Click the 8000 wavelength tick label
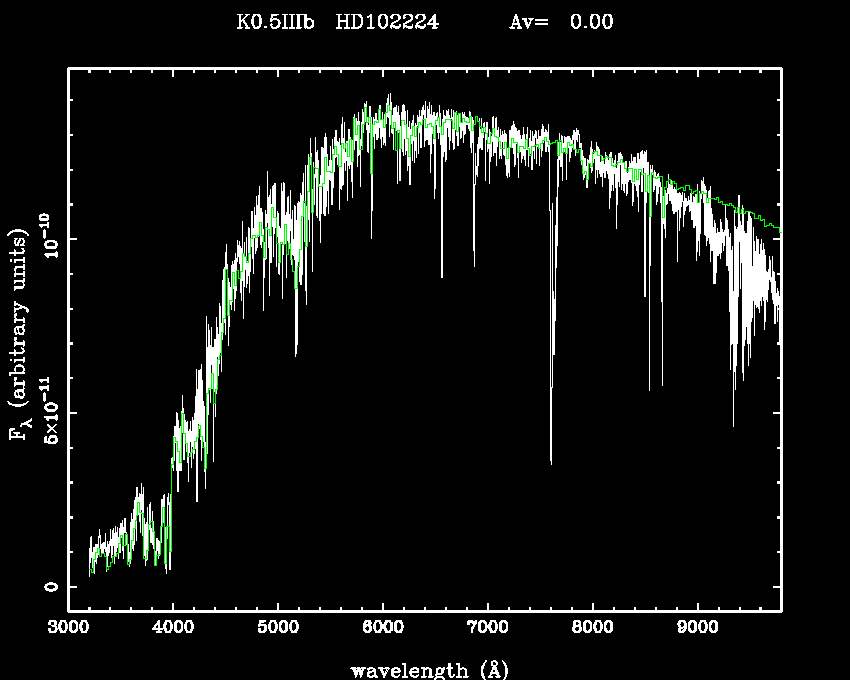Viewport: 850px width, 680px height. 593,629
